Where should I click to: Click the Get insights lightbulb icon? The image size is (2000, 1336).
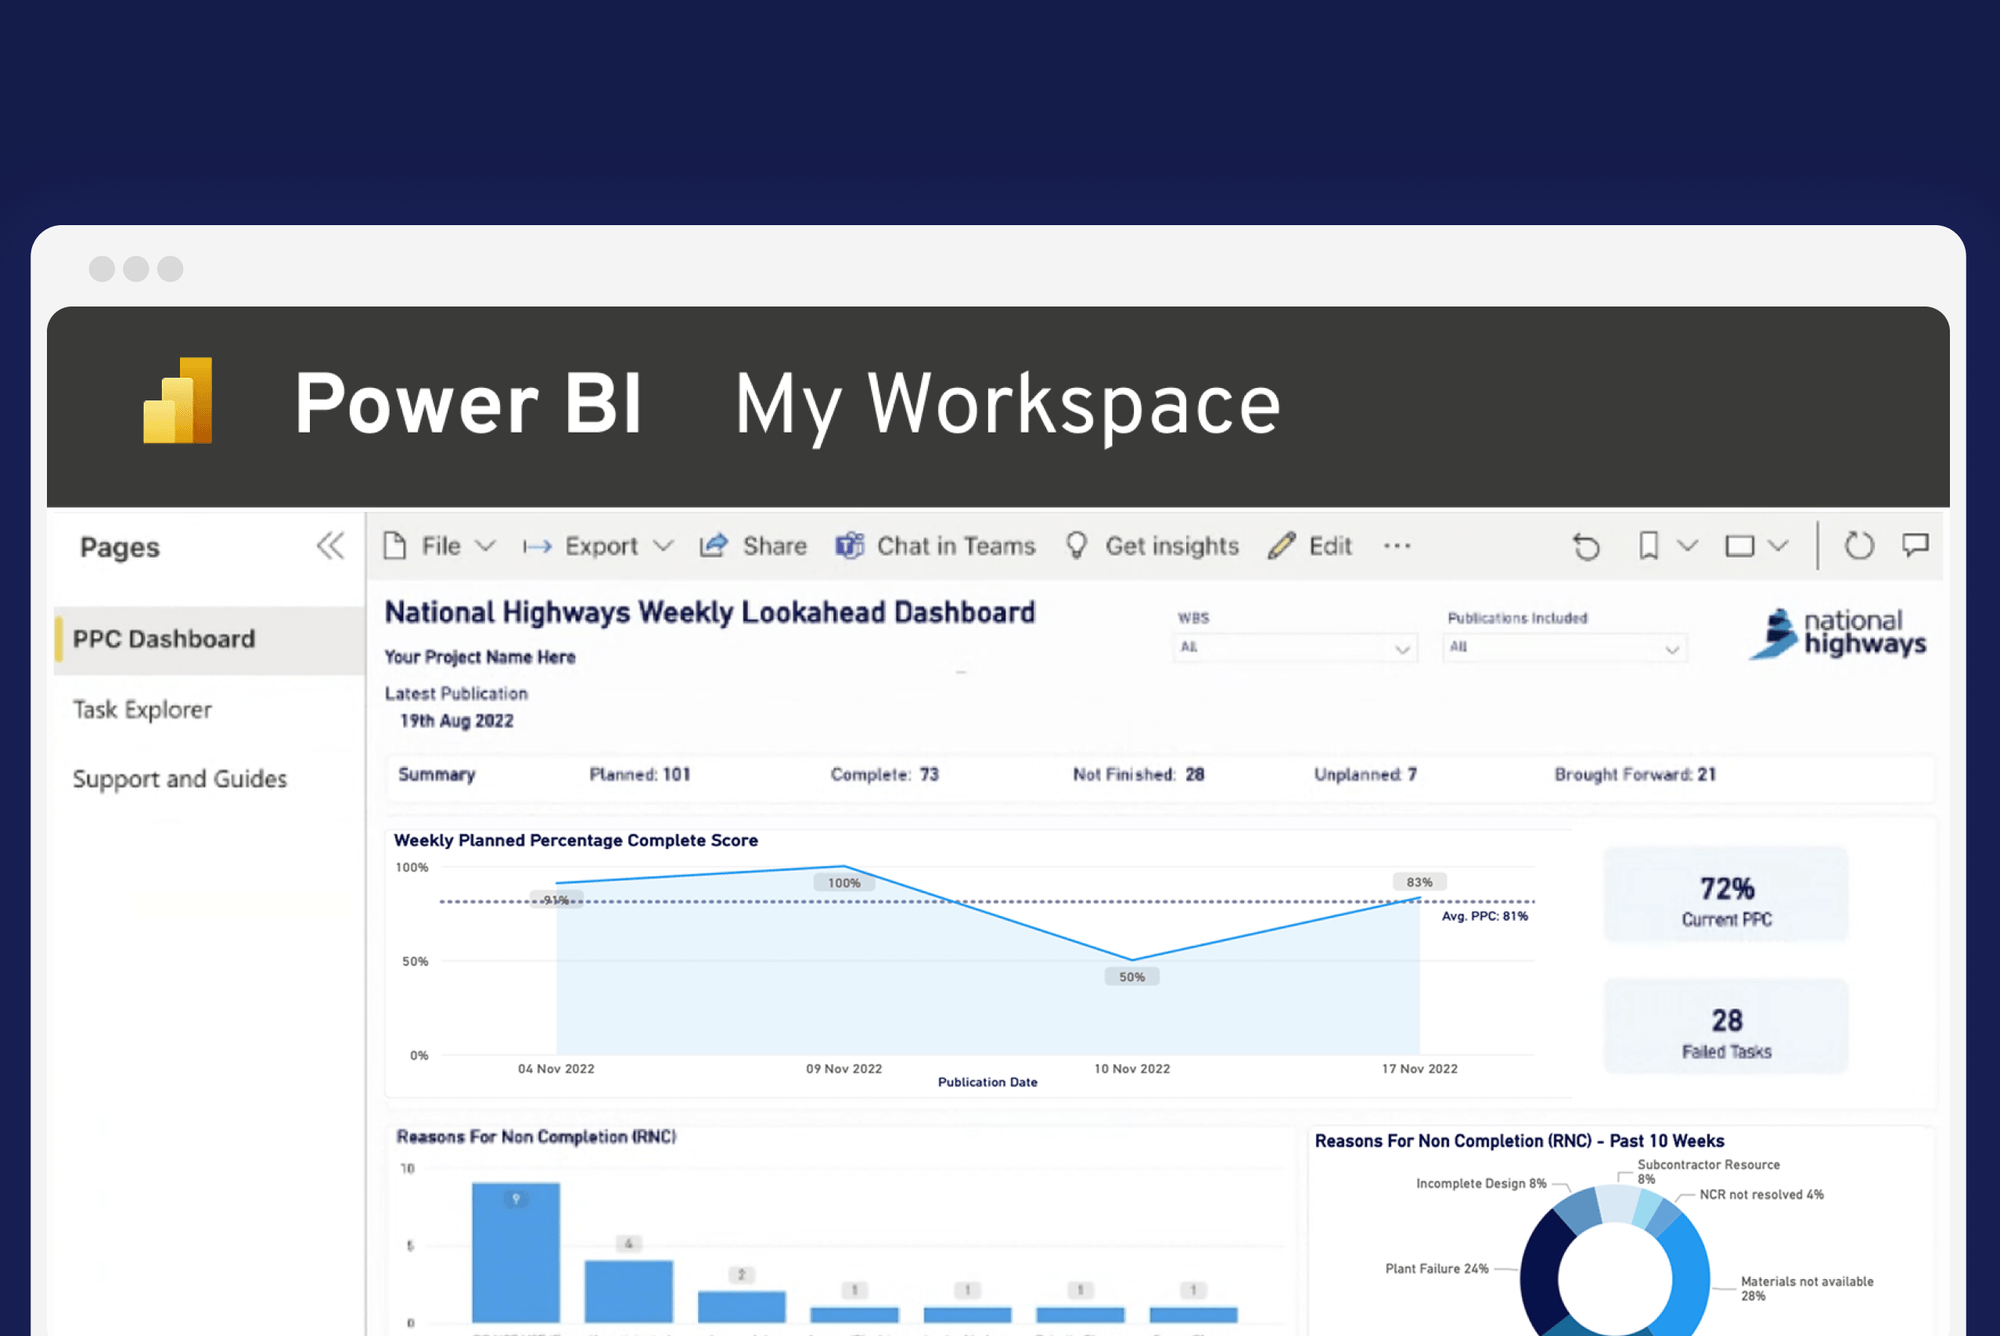[x=1077, y=546]
